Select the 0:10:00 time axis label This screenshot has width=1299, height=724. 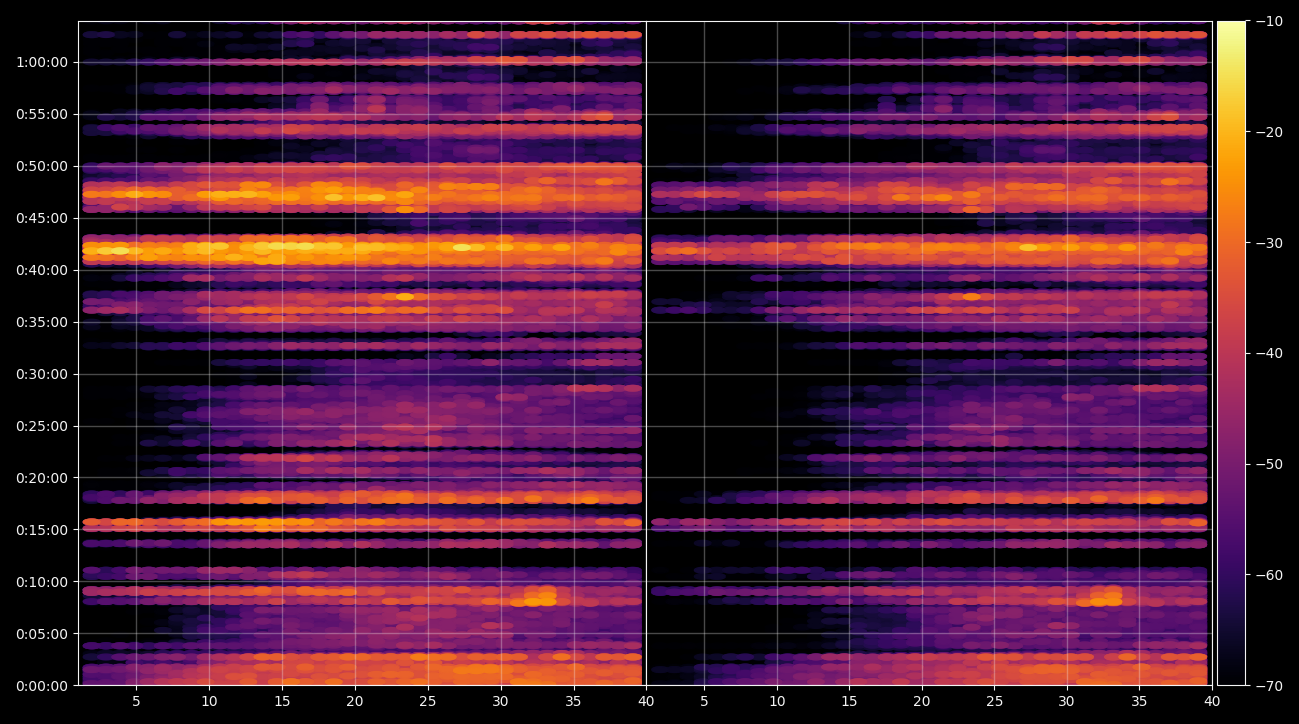pos(42,582)
